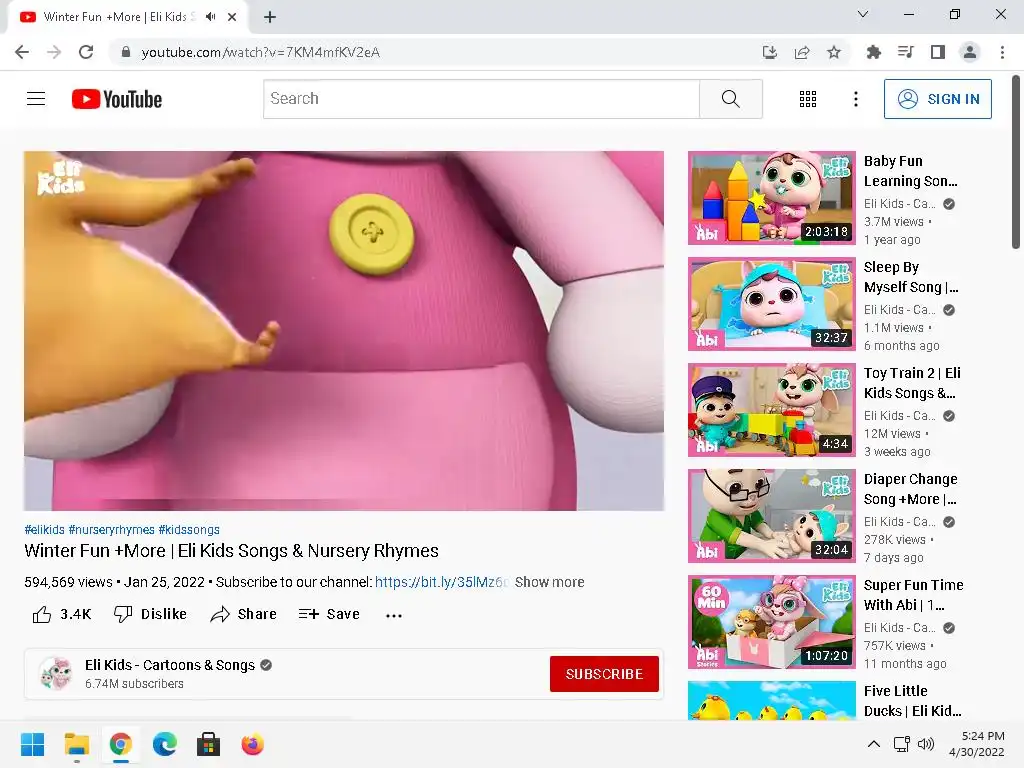Expand the tab search dropdown chevron
The image size is (1024, 768).
tap(863, 14)
